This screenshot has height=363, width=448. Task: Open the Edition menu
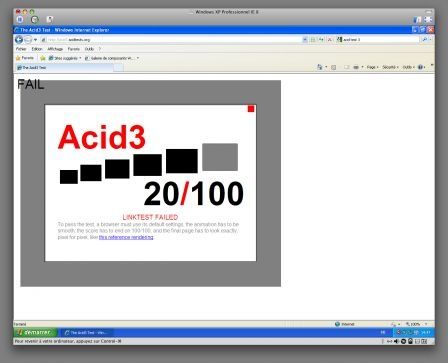point(37,49)
